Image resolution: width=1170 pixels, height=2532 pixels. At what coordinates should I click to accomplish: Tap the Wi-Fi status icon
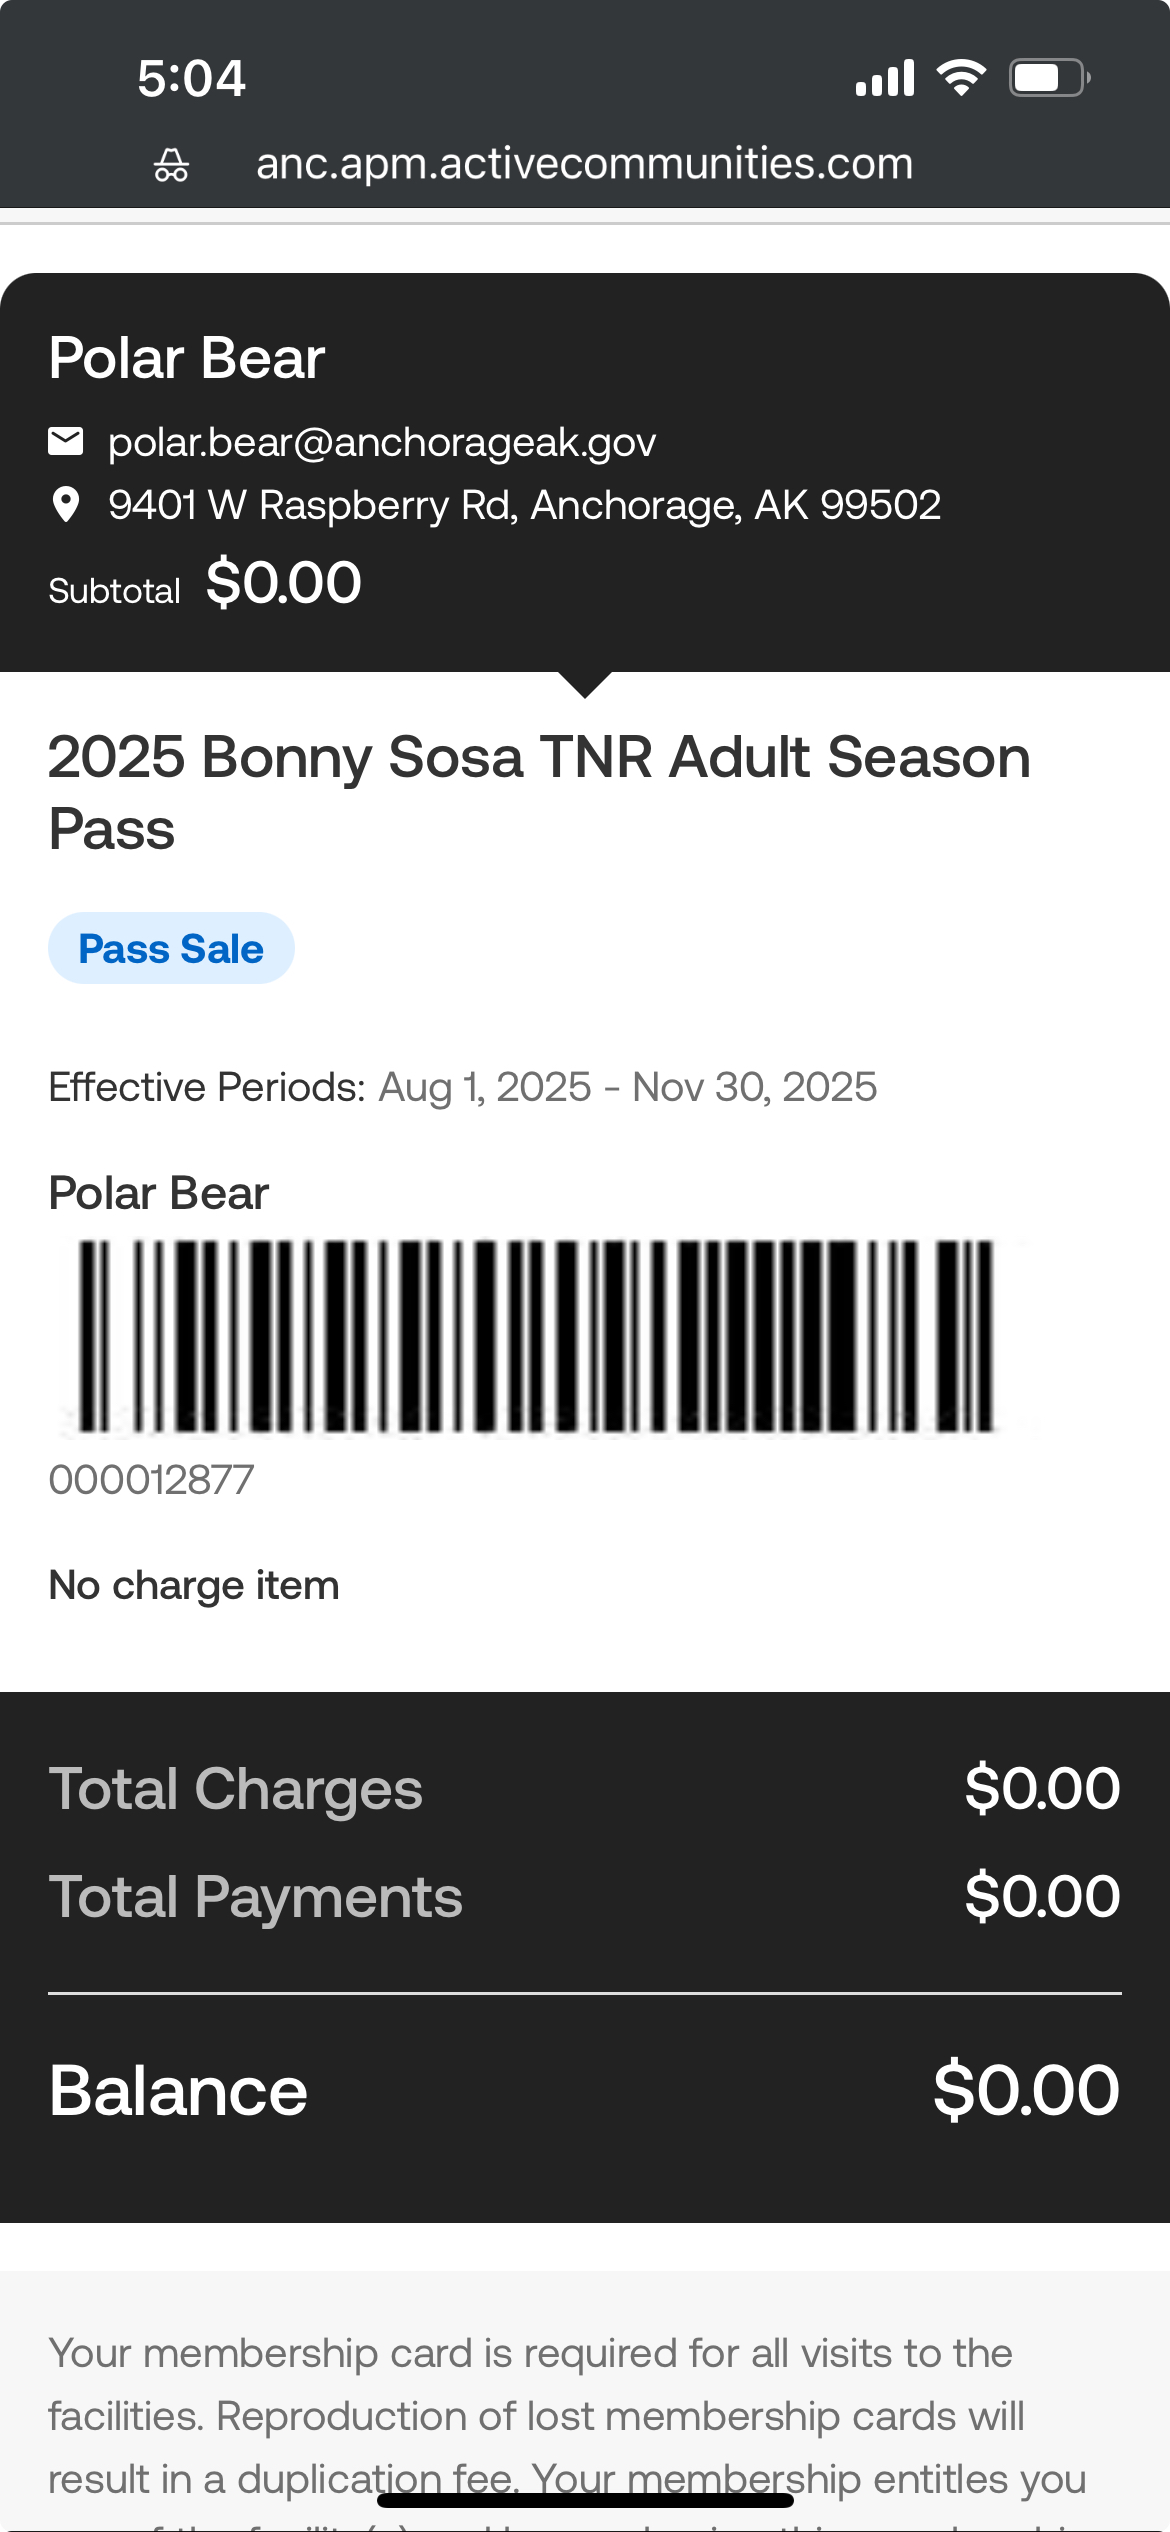pos(961,77)
